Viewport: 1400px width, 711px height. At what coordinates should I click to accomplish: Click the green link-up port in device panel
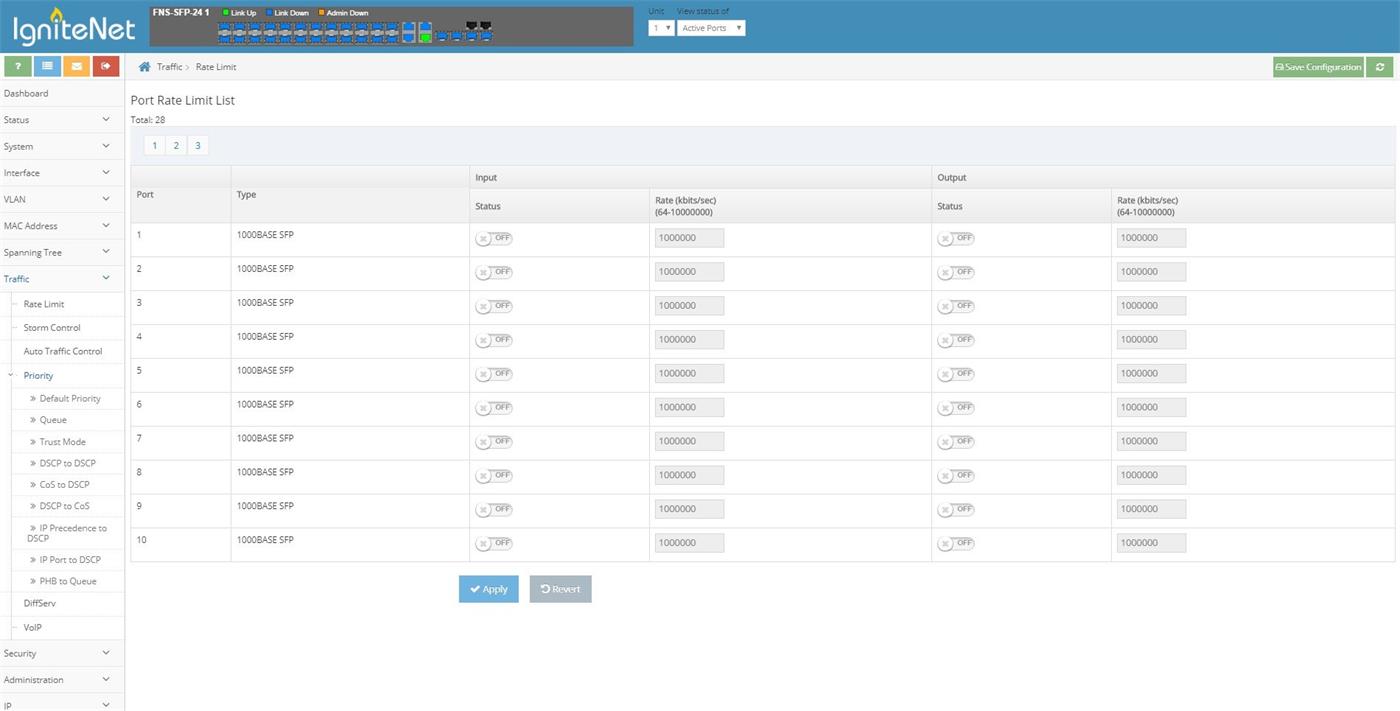425,37
